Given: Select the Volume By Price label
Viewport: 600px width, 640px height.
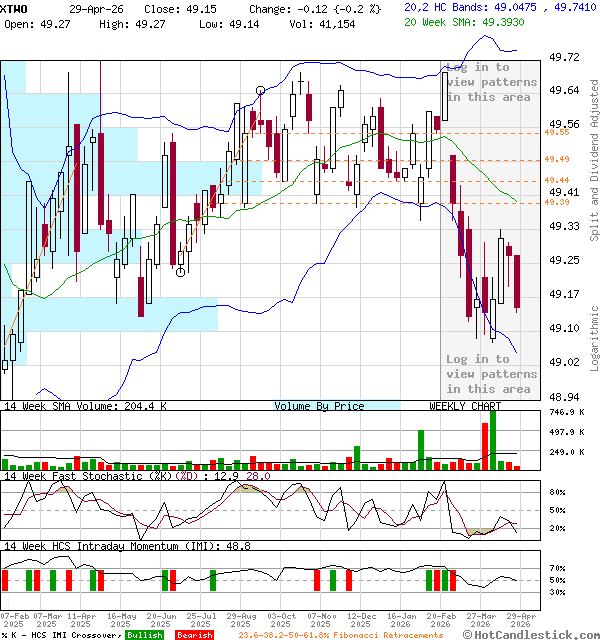Looking at the screenshot, I should click(x=319, y=406).
